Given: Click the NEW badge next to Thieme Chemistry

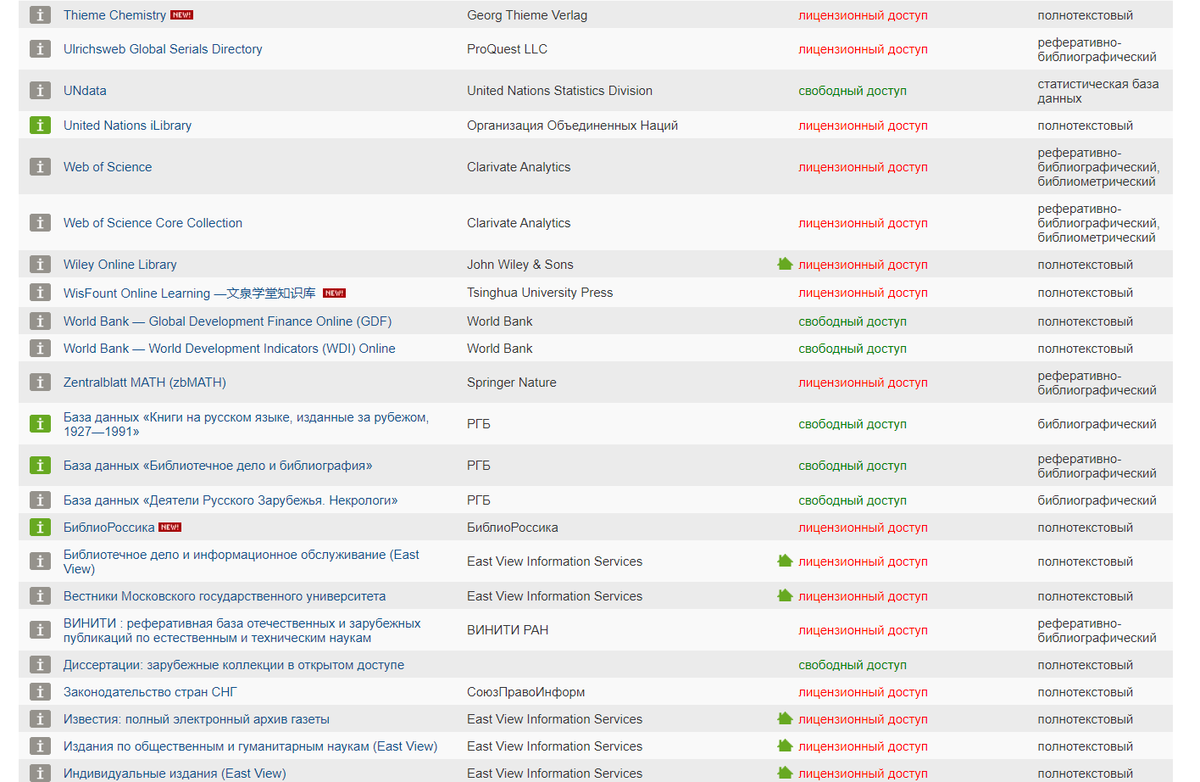Looking at the screenshot, I should tap(182, 15).
